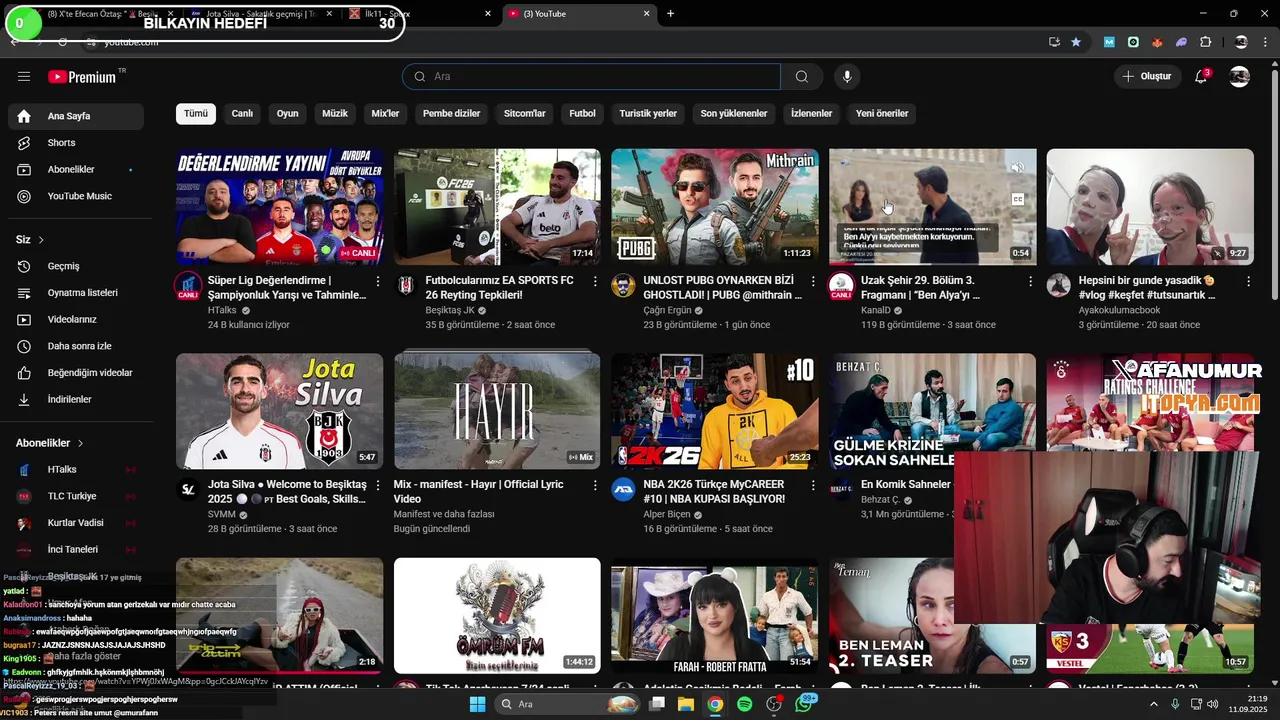1280x720 pixels.
Task: Open WhatsApp from the taskbar
Action: 804,704
